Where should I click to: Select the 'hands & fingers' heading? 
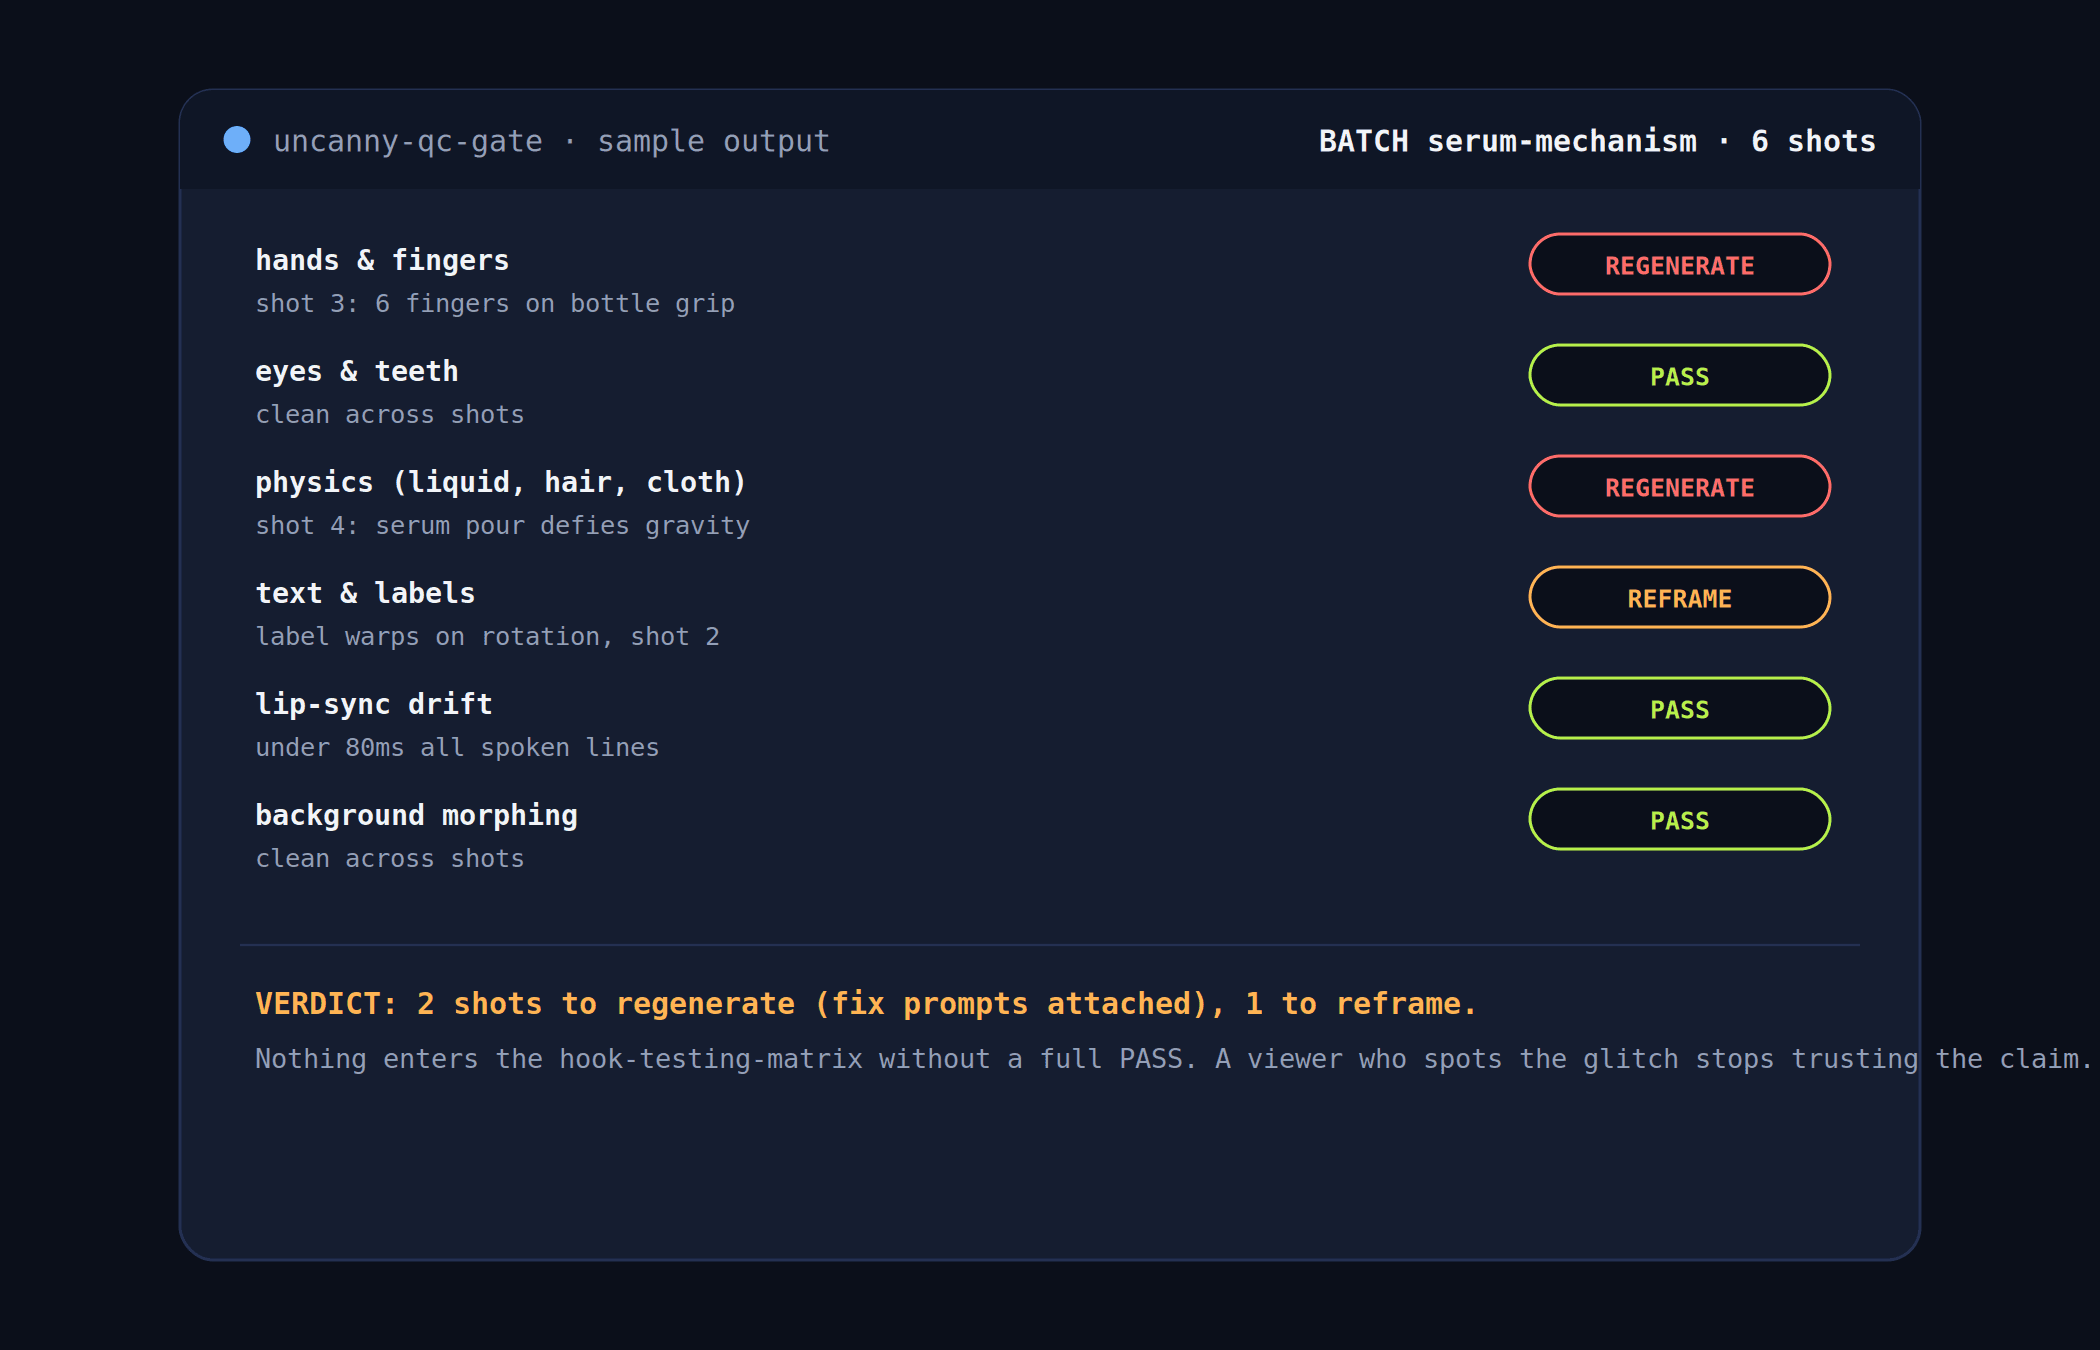pos(382,260)
